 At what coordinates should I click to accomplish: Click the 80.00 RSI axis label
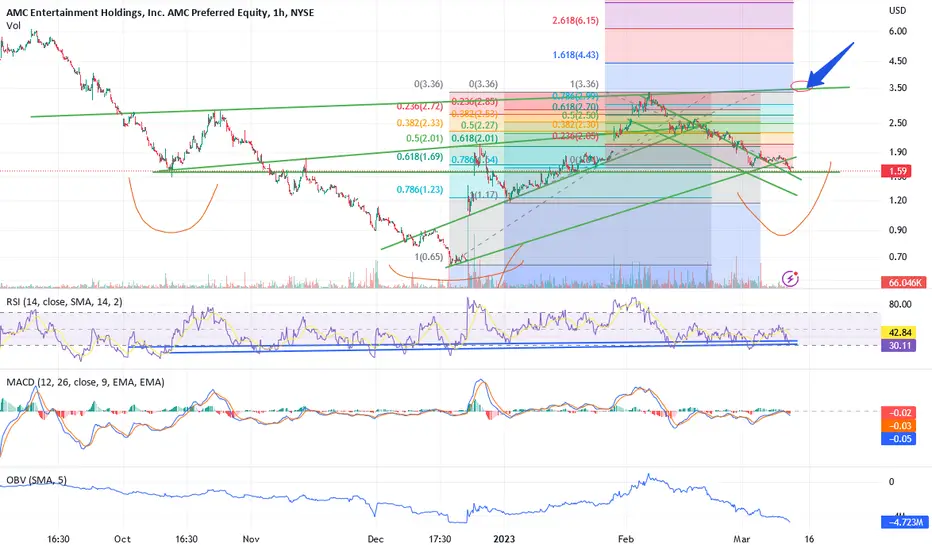pyautogui.click(x=900, y=304)
